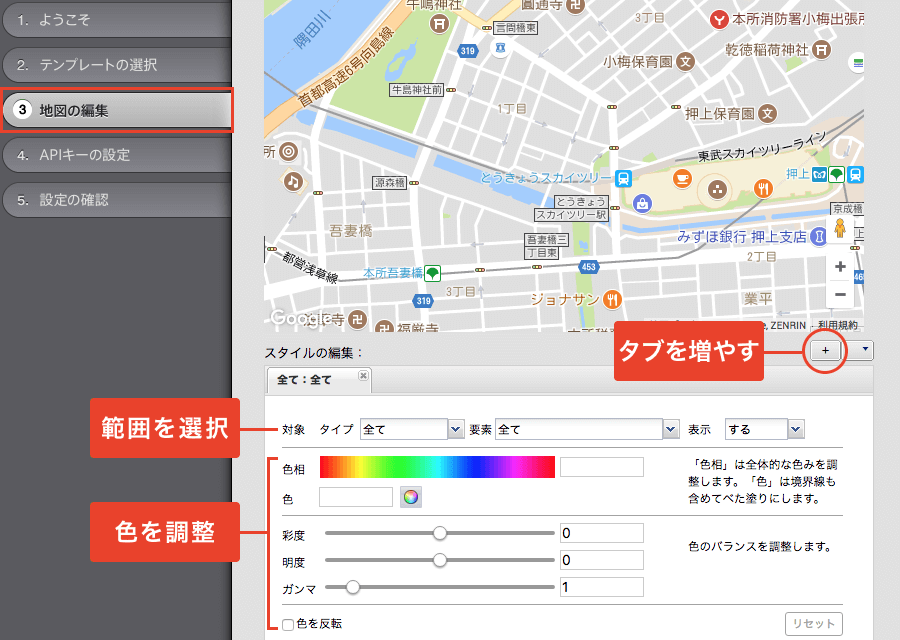This screenshot has height=640, width=900.
Task: Click the ジョナサン restaurant map marker
Action: click(612, 300)
